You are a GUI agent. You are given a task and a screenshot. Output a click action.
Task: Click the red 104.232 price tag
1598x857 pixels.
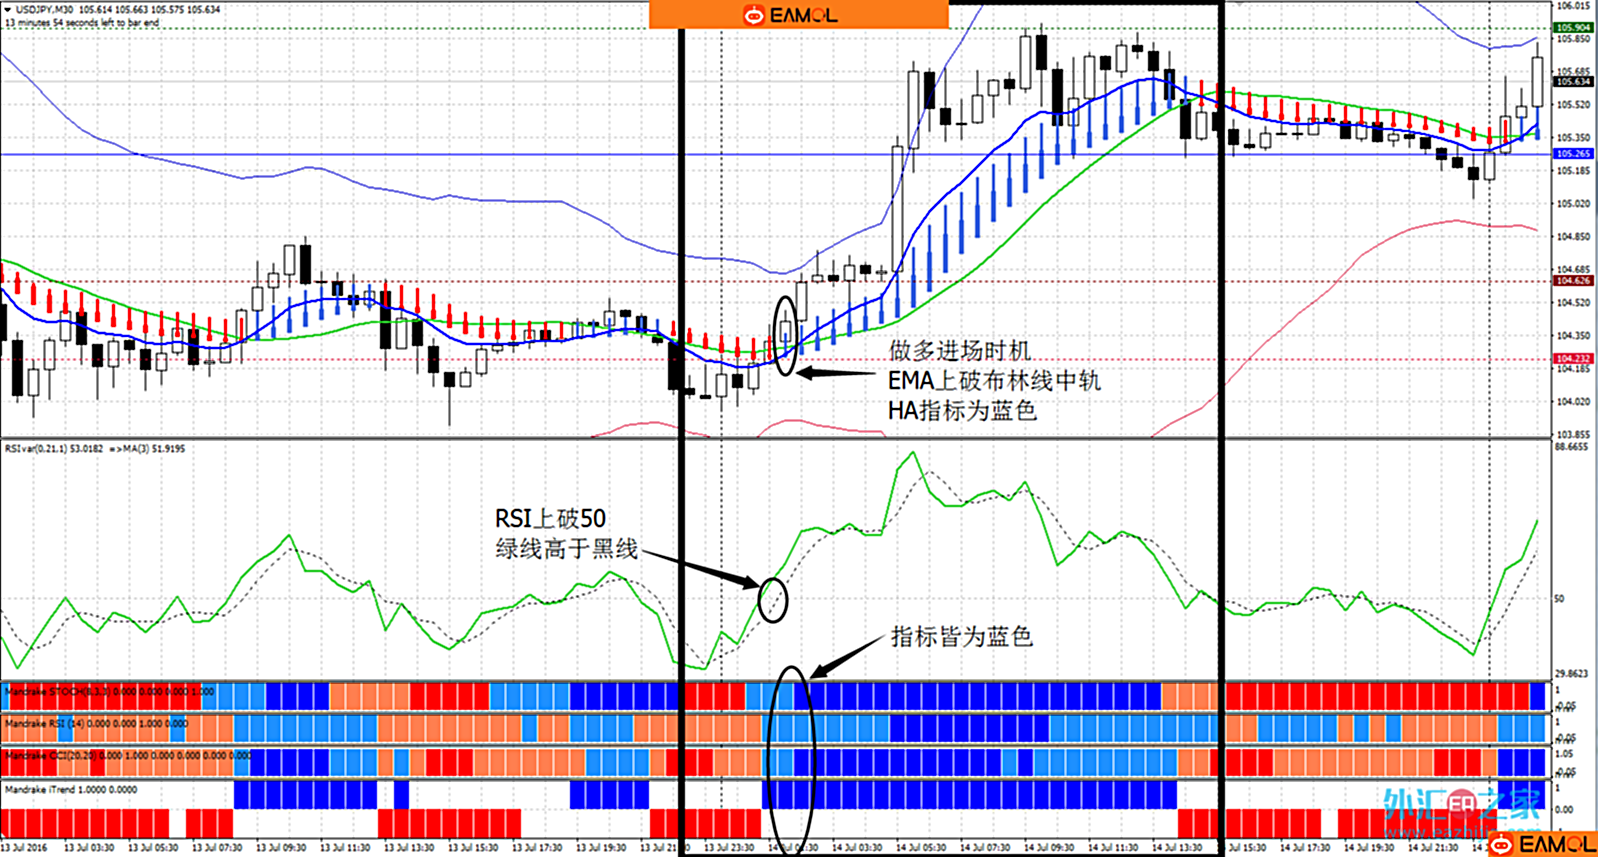[1573, 358]
